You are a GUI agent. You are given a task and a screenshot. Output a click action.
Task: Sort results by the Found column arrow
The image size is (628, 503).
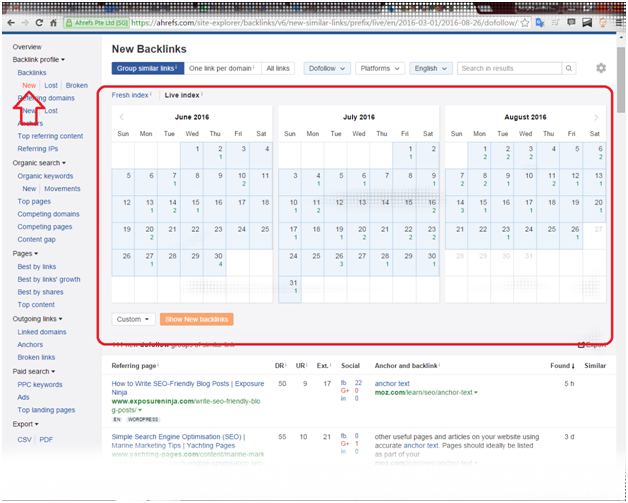[573, 366]
